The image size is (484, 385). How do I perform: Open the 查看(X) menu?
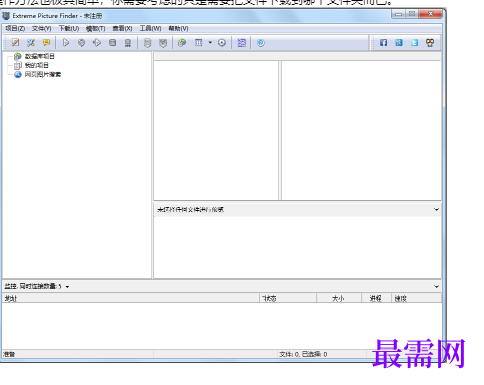point(122,28)
